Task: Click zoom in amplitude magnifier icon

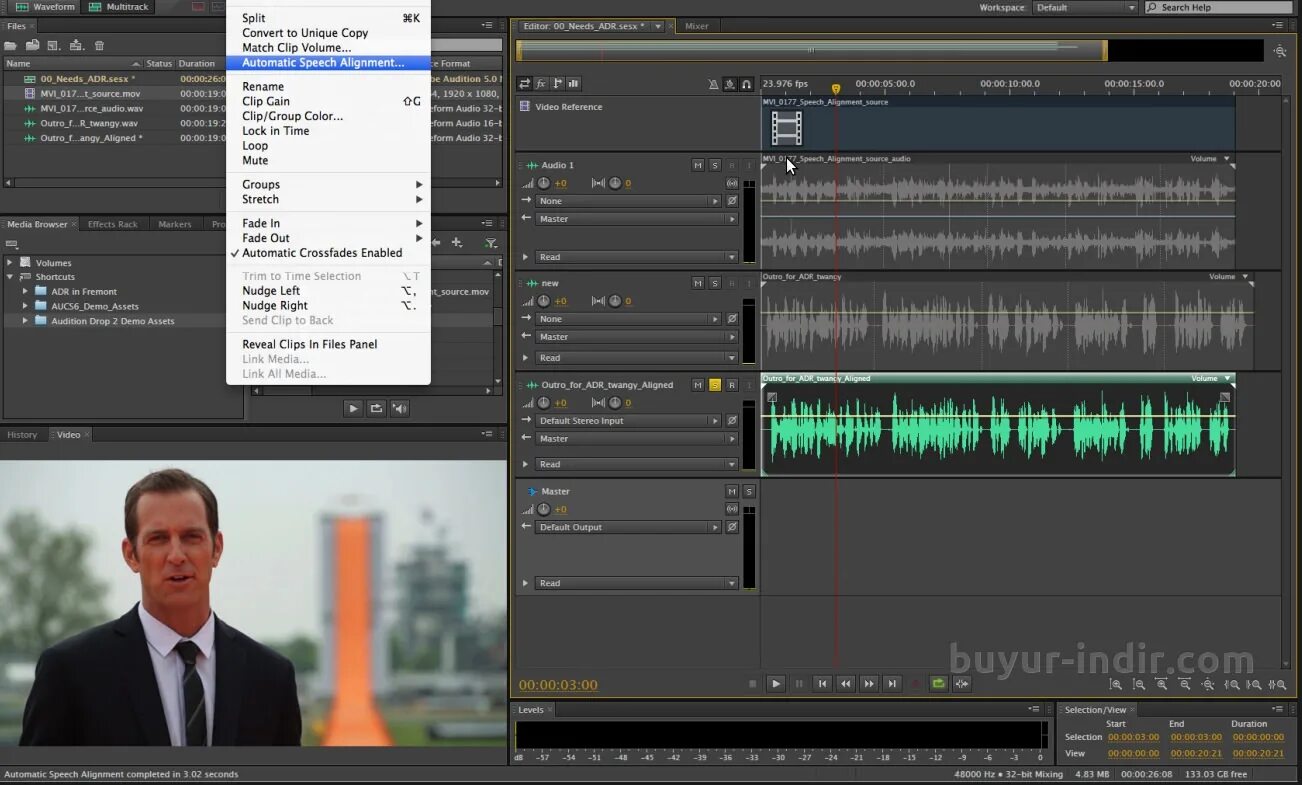Action: click(1116, 685)
